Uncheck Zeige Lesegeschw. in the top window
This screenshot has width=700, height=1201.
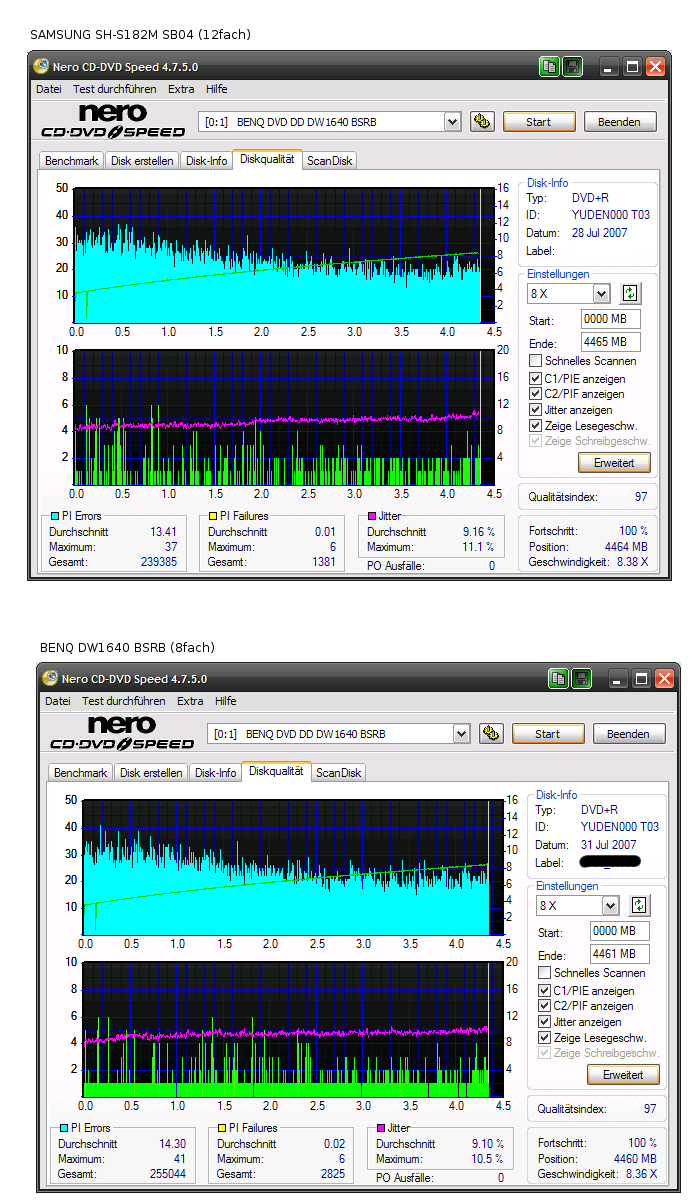[536, 426]
